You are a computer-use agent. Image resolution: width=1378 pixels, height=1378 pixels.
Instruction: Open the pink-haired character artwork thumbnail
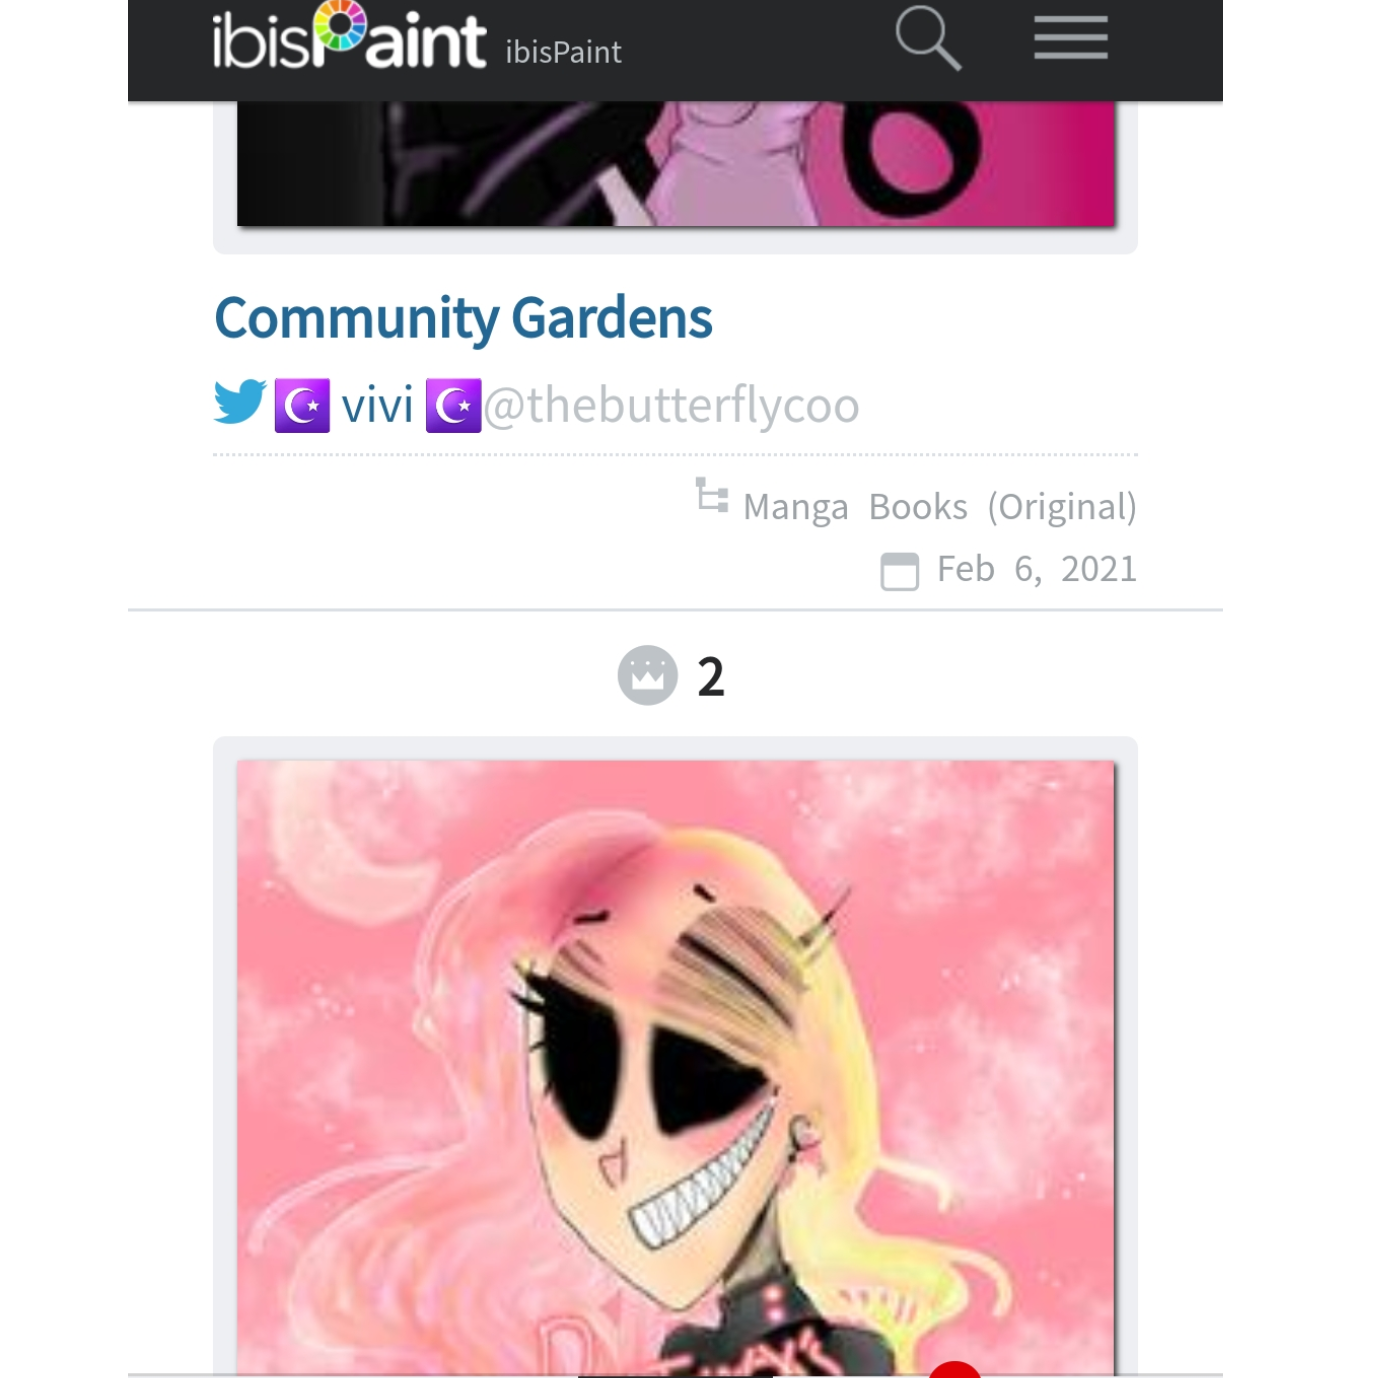click(x=676, y=1067)
